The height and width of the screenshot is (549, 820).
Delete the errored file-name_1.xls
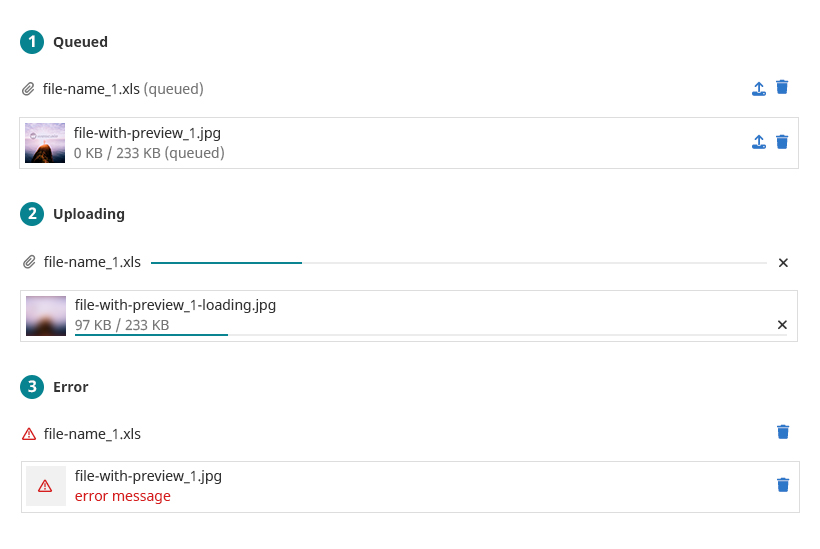tap(783, 432)
